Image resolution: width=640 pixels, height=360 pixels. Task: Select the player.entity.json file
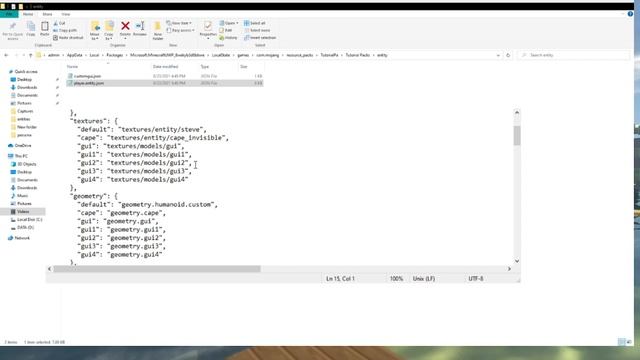[x=164, y=83]
